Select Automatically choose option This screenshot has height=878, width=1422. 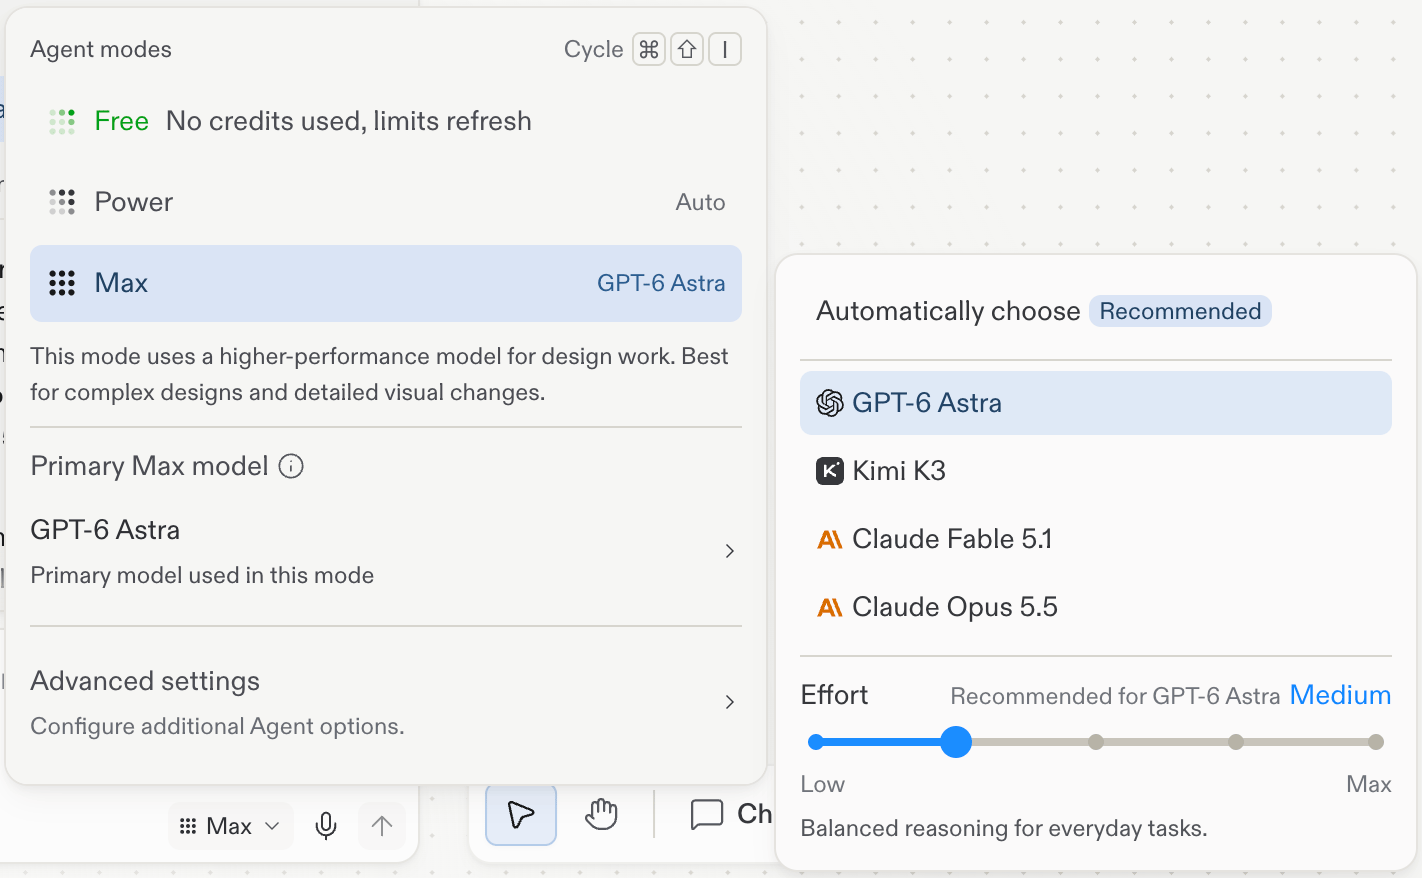[x=1096, y=311]
